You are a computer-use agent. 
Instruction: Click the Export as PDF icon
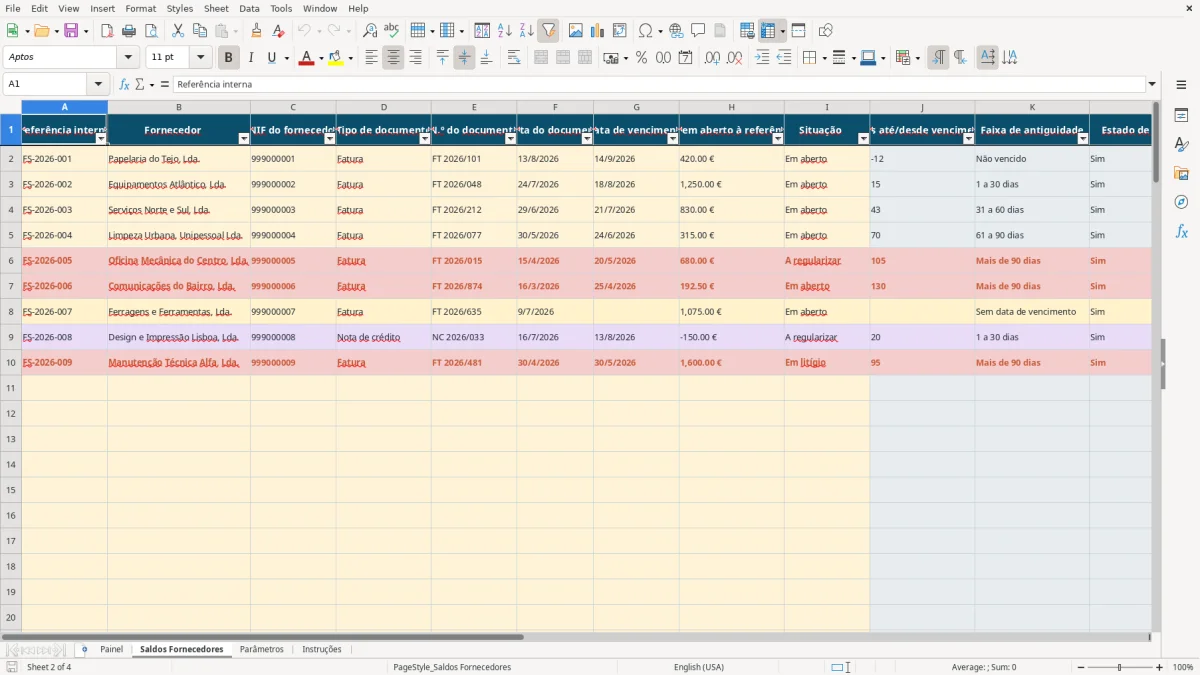point(107,31)
